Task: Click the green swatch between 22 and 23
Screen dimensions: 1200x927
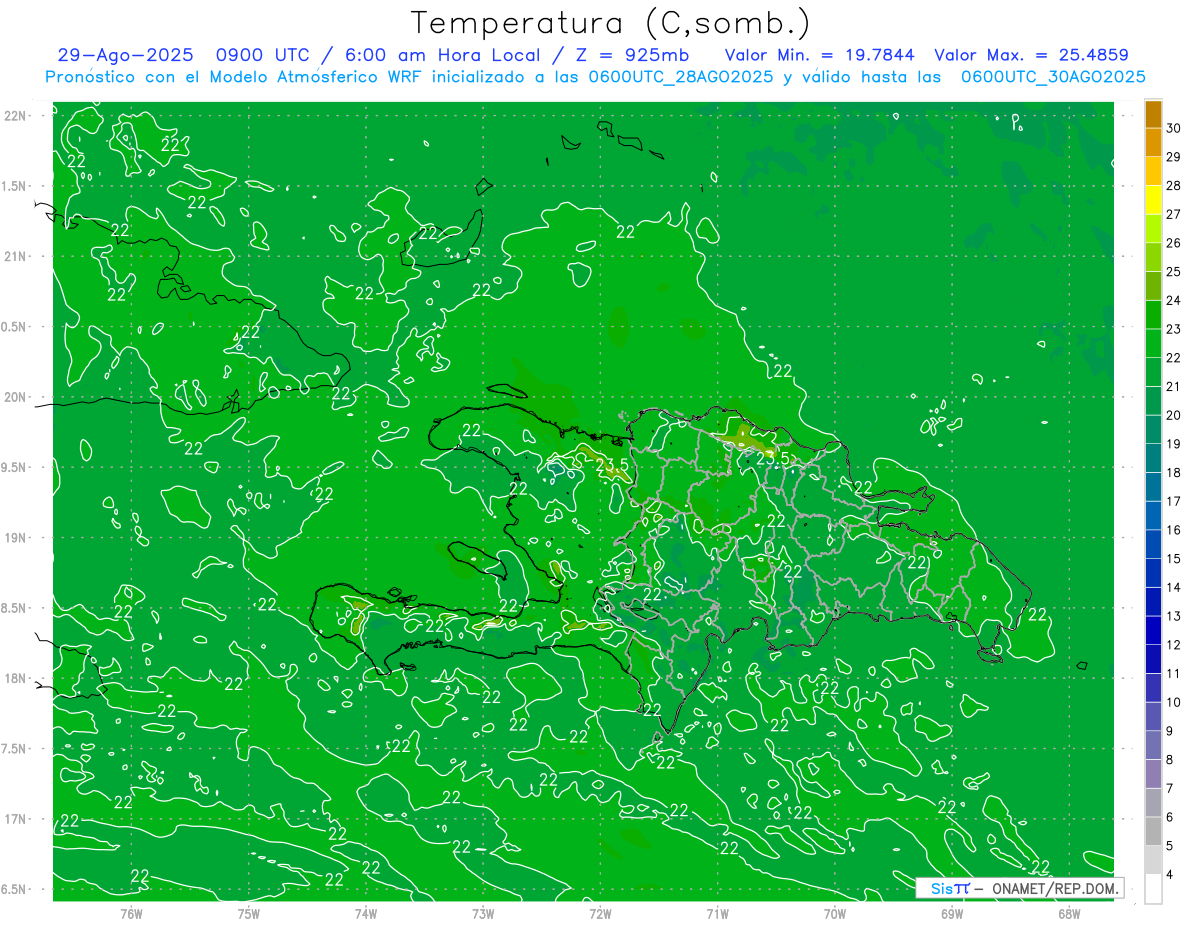Action: tap(1153, 344)
